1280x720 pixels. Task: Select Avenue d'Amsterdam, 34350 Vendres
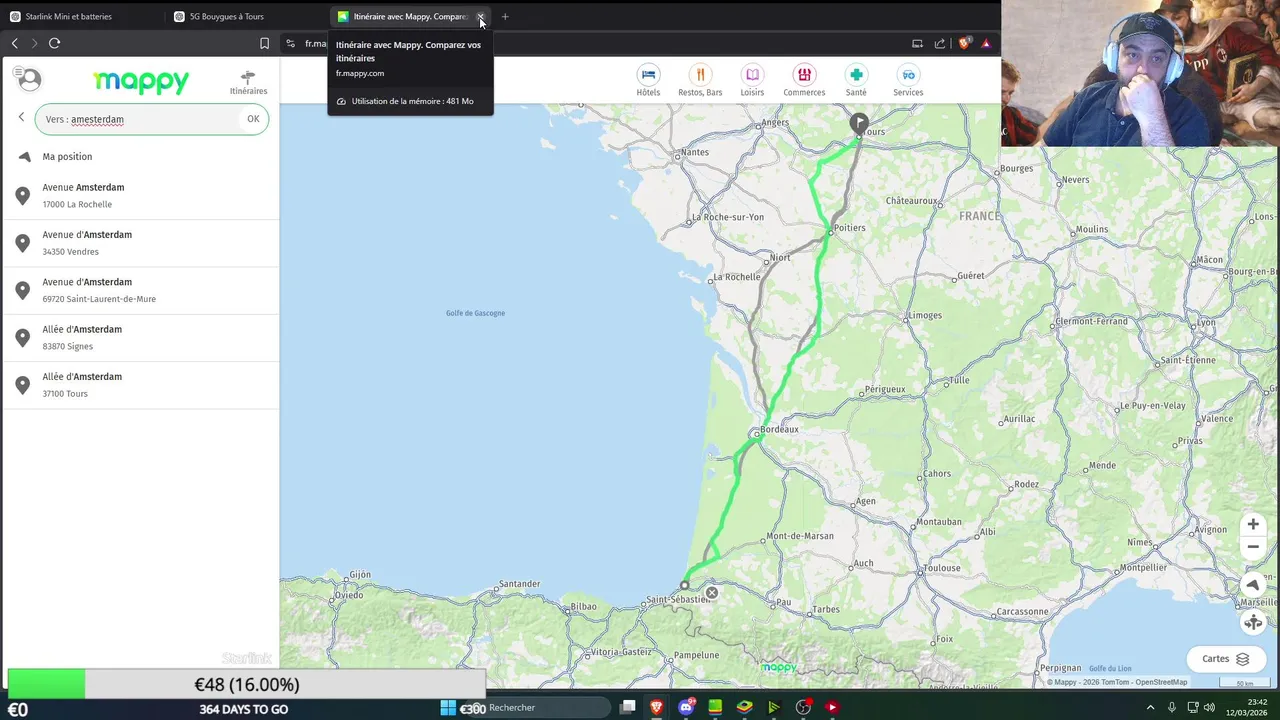coord(141,243)
